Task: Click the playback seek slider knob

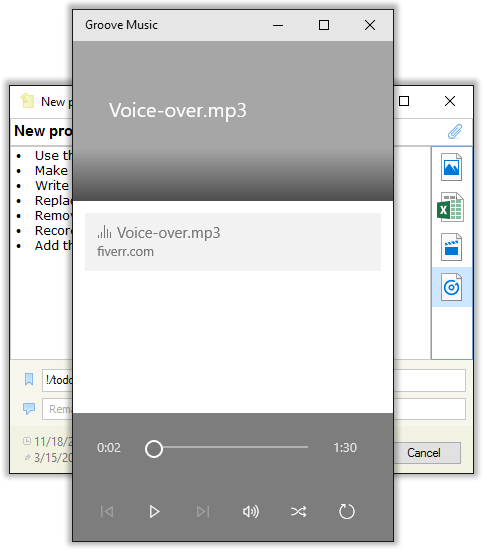Action: (x=154, y=449)
